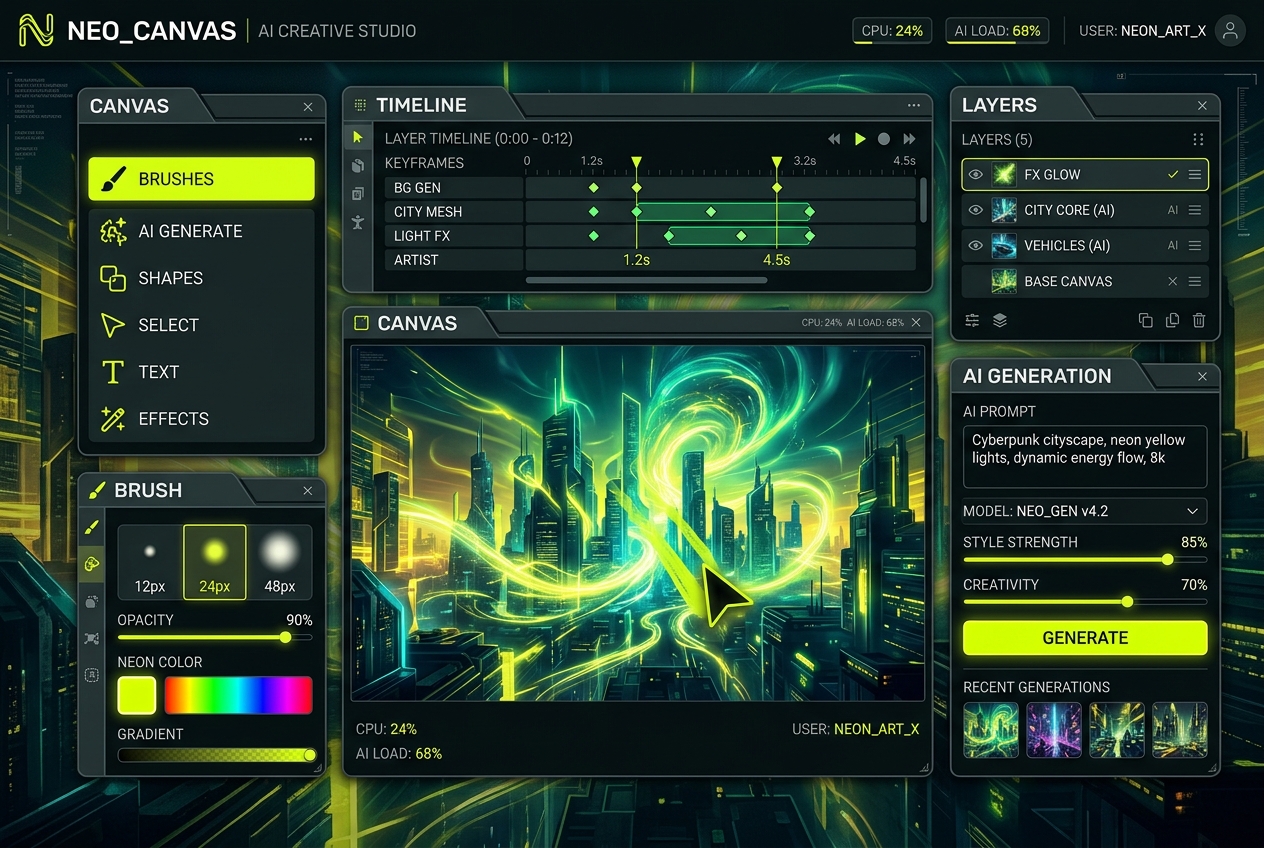Open the MODEL NEO_GEN v4.2 dropdown
The width and height of the screenshot is (1264, 848).
click(x=1085, y=511)
